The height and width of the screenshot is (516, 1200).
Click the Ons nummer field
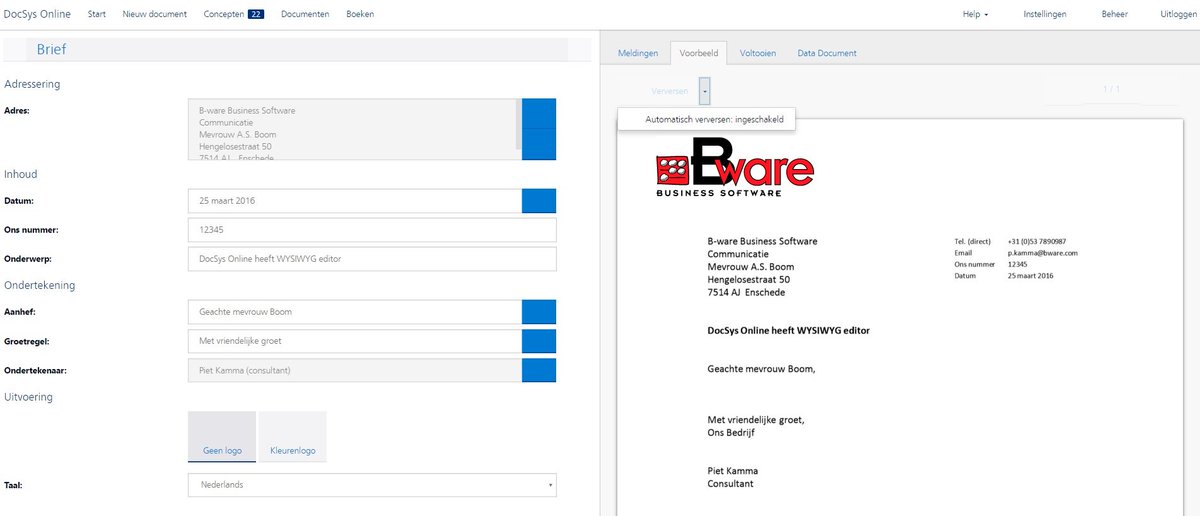[x=372, y=230]
